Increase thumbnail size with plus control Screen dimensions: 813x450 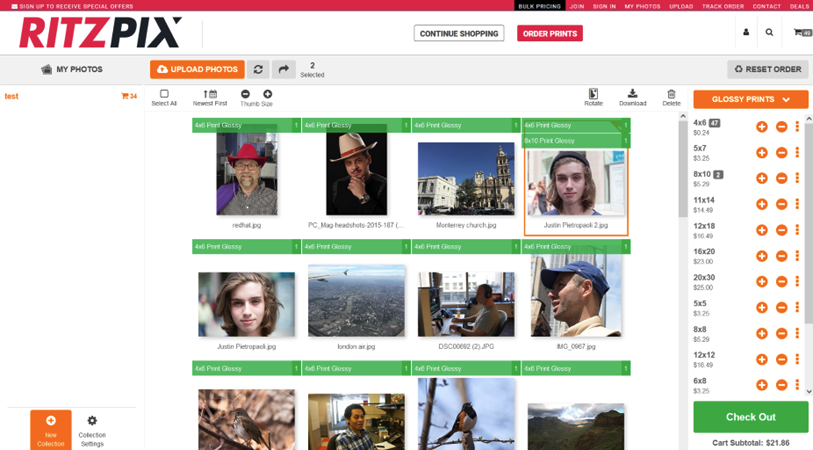pyautogui.click(x=267, y=94)
